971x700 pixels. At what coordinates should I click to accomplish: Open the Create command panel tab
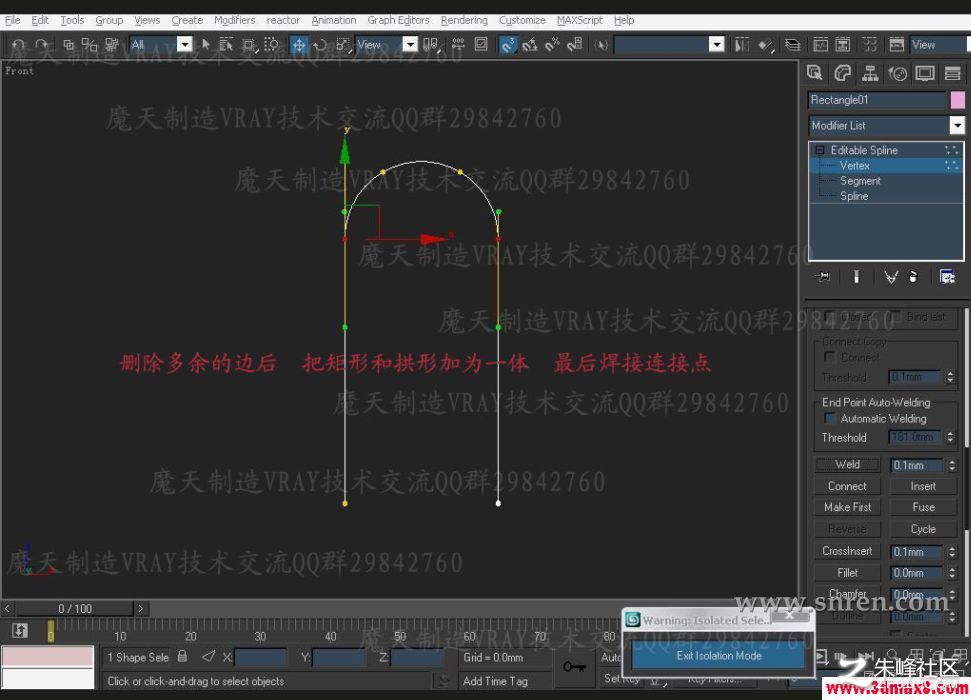(814, 74)
